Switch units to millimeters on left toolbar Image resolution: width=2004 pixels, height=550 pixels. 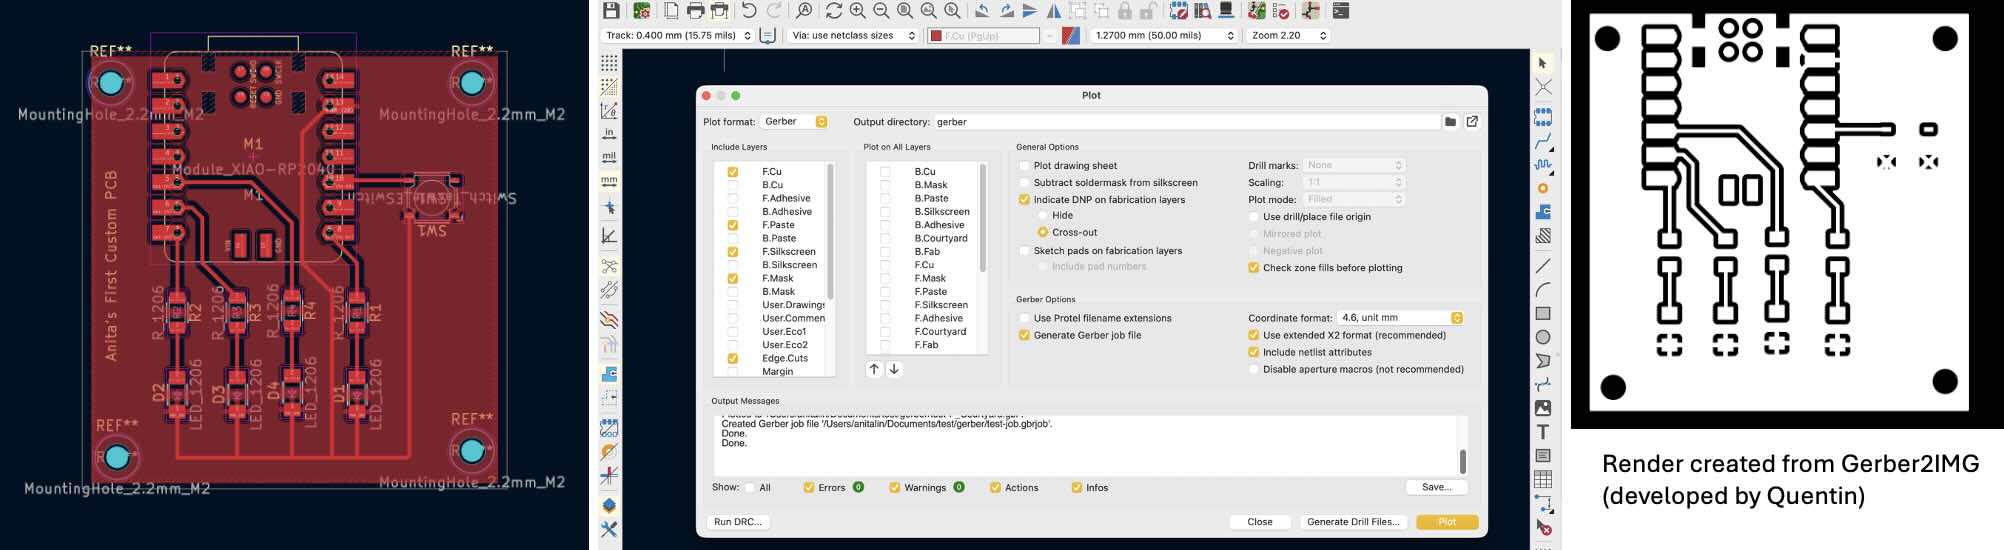(609, 181)
